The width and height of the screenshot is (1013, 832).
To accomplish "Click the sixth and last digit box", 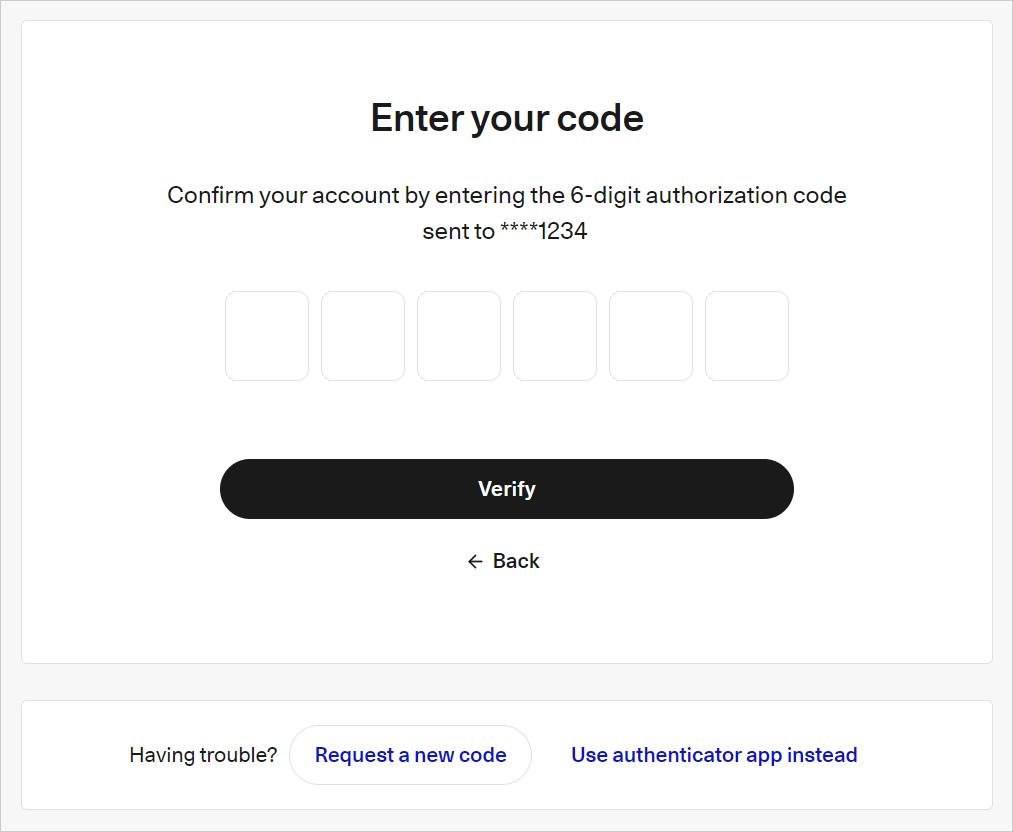I will pyautogui.click(x=747, y=336).
